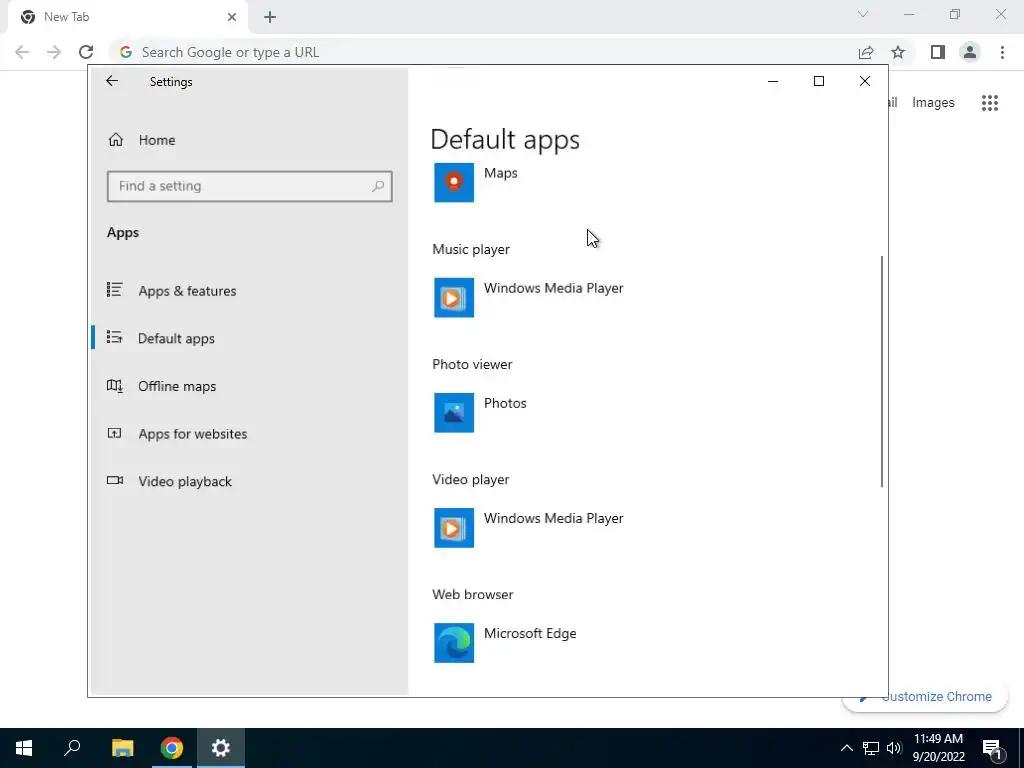
Task: Change the Photo viewer app from Photos
Action: 481,412
